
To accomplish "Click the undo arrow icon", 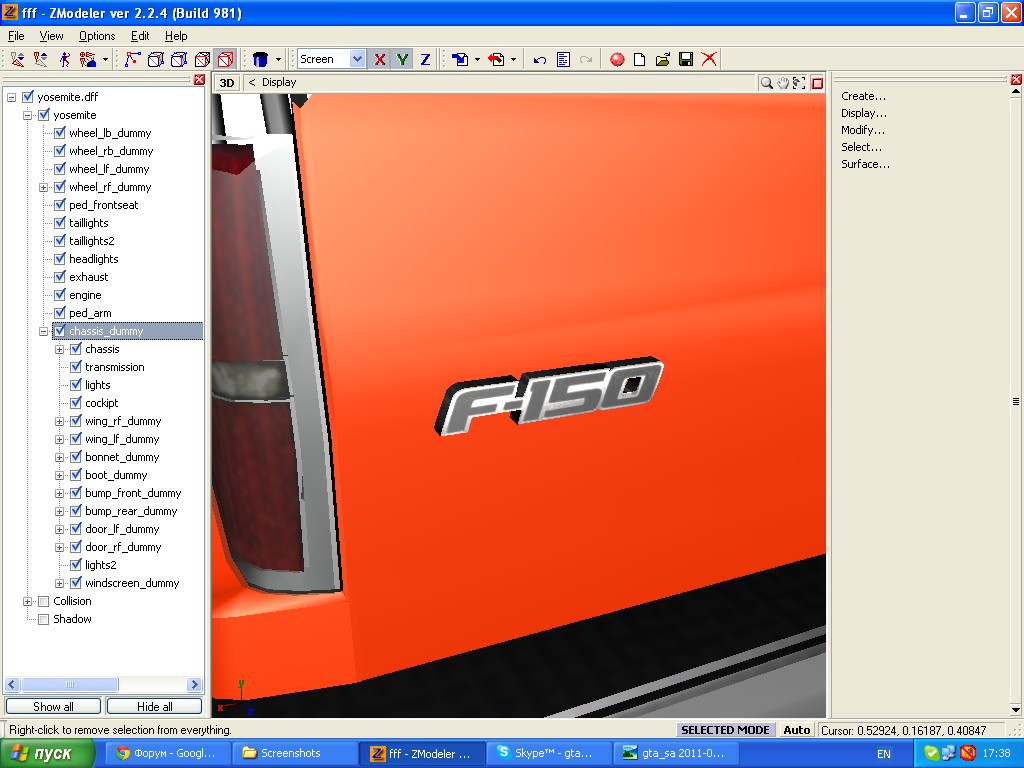I will click(539, 59).
